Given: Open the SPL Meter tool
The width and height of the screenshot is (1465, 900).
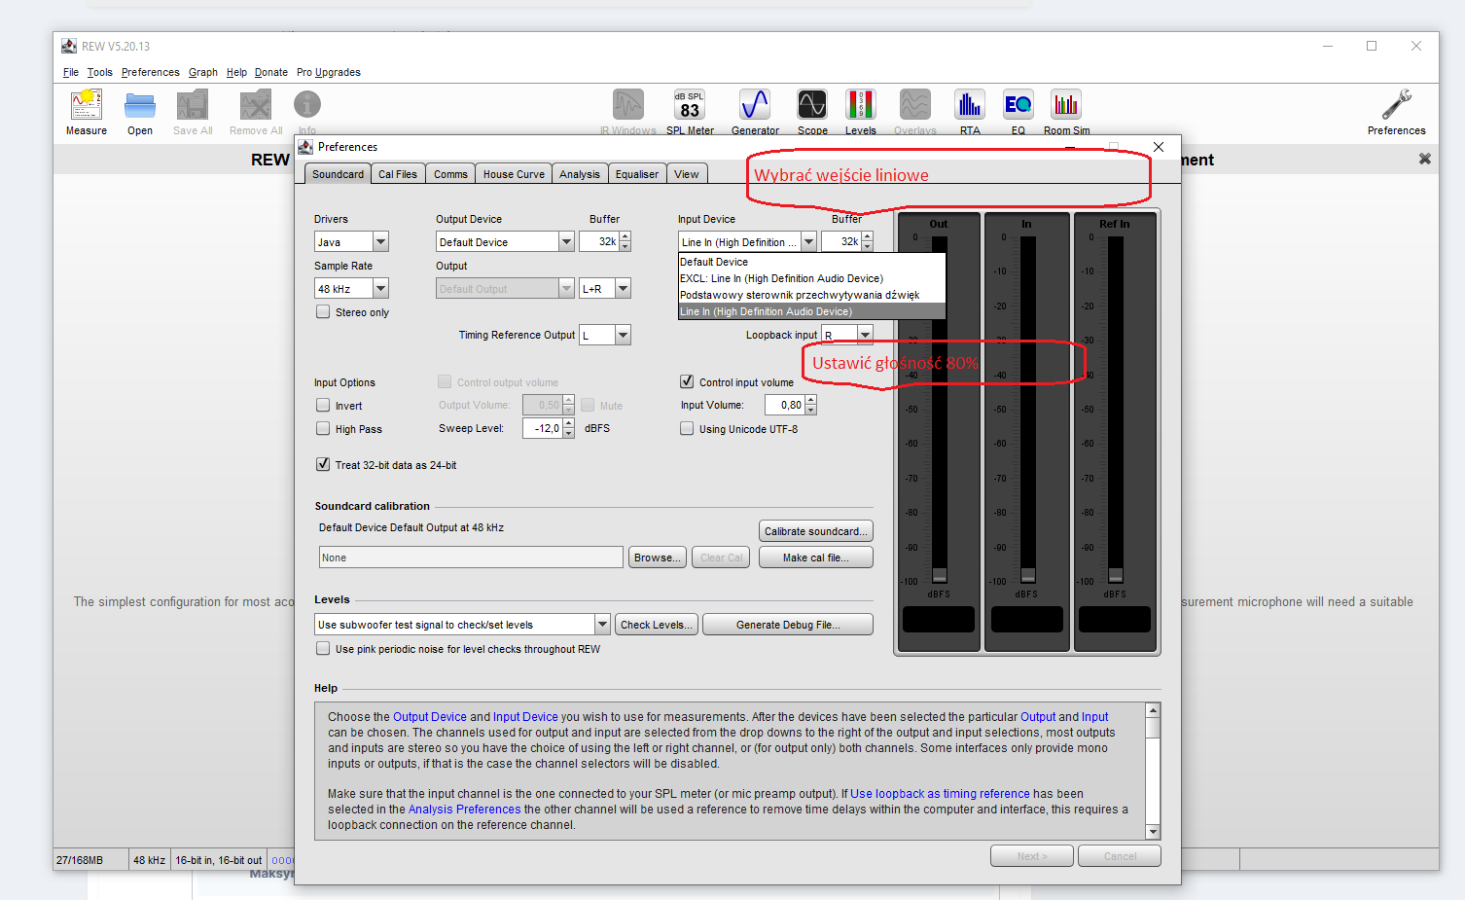Looking at the screenshot, I should point(690,111).
